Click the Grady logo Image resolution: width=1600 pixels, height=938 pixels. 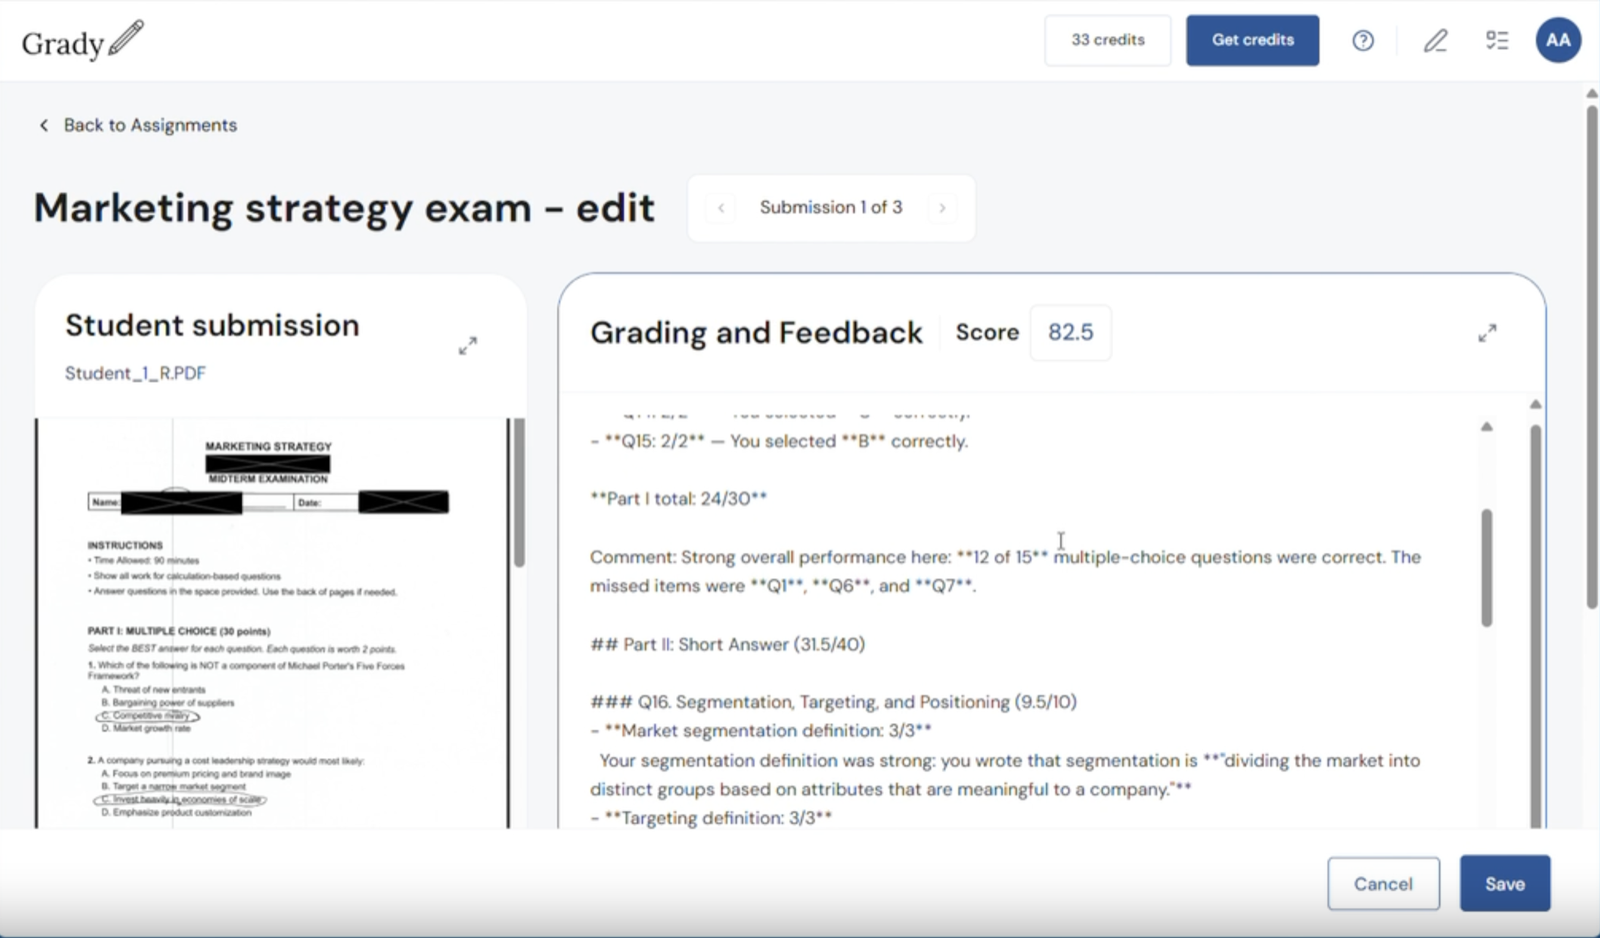(x=82, y=41)
